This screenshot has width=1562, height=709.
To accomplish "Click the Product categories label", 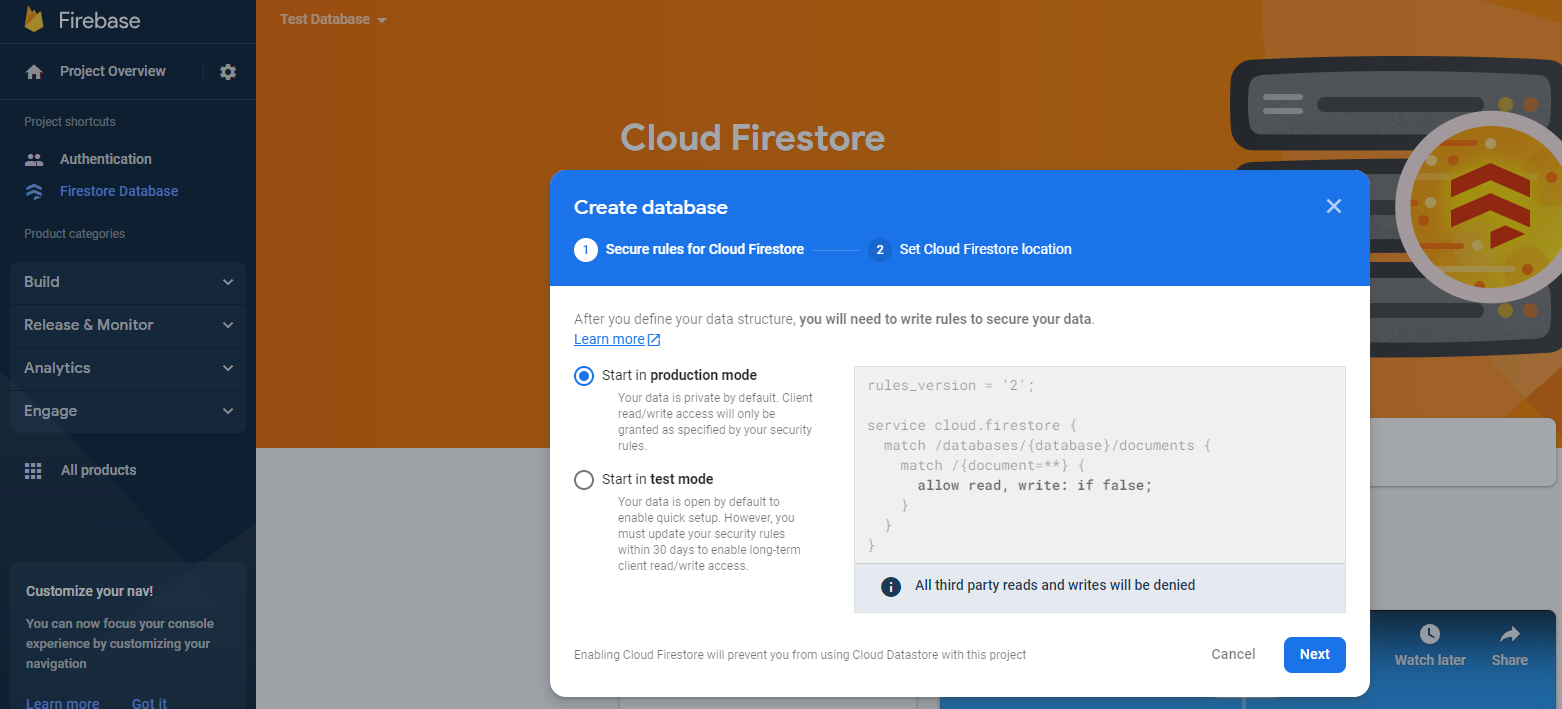I will [x=75, y=234].
